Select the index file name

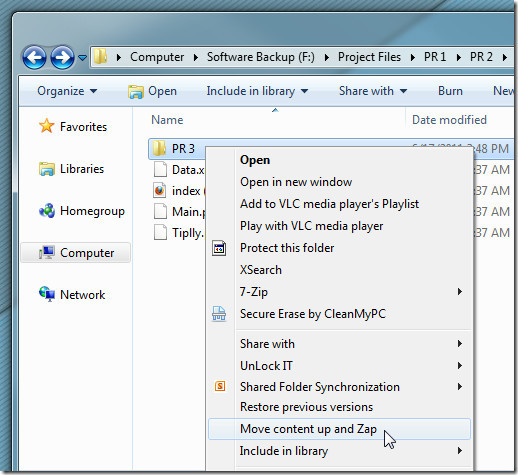tap(186, 191)
